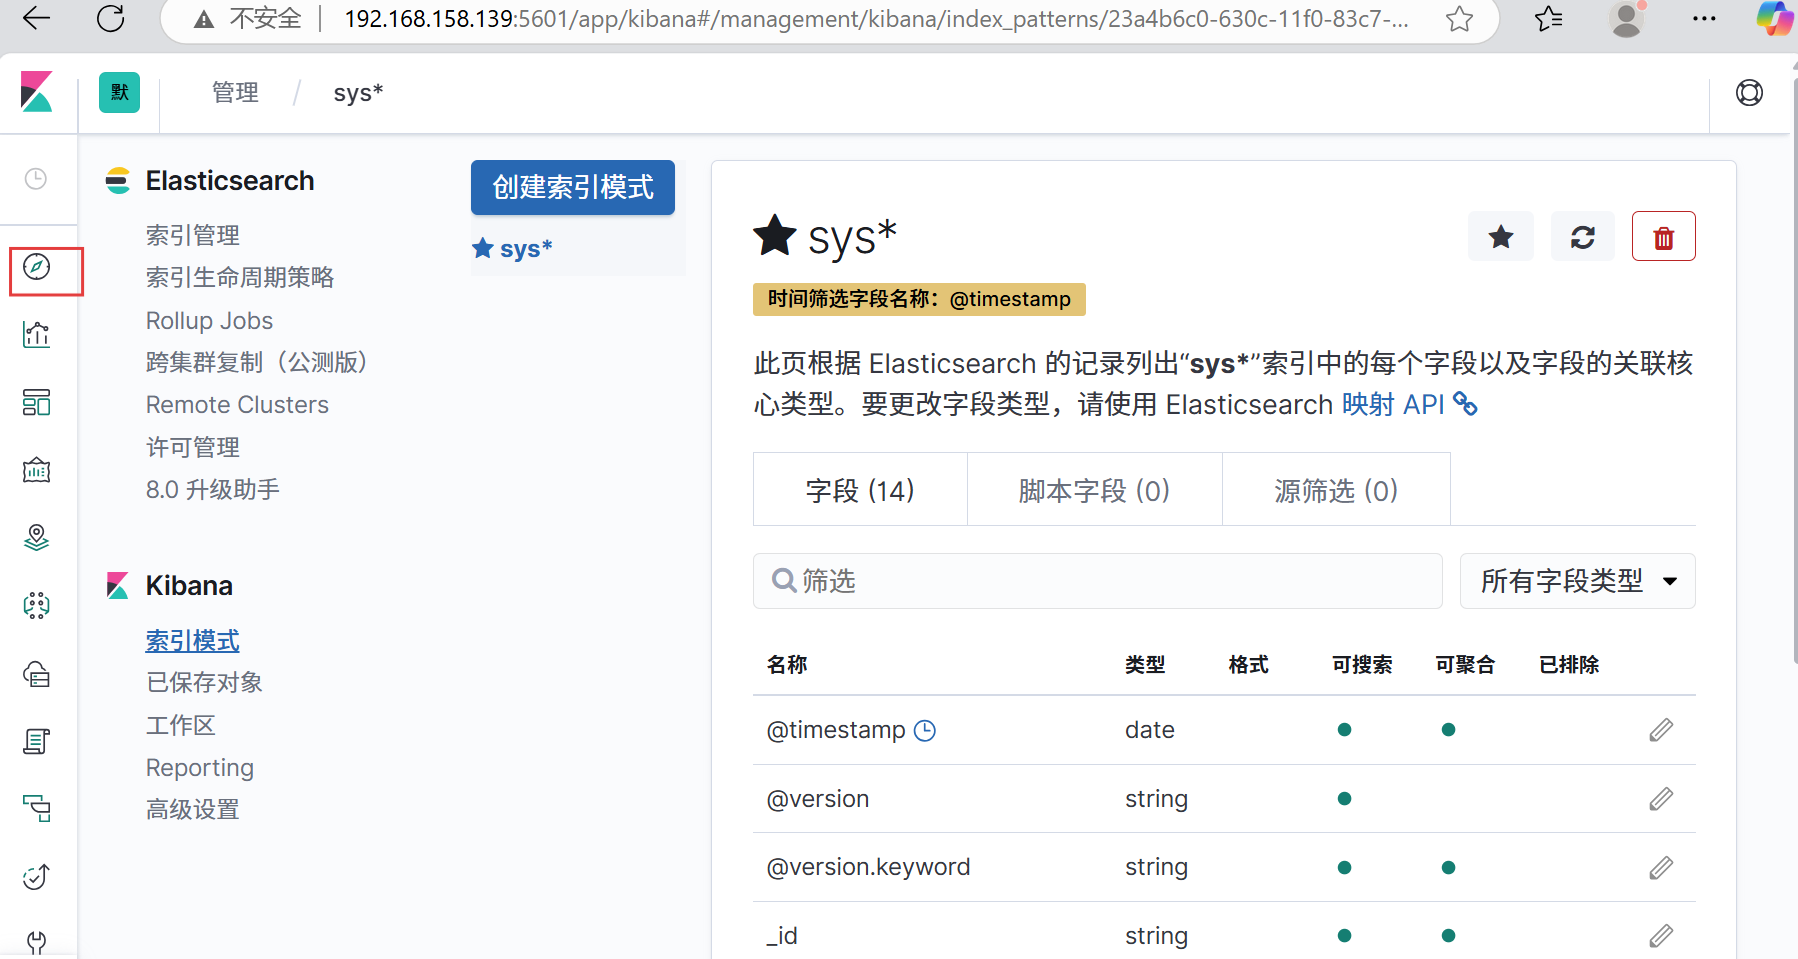Viewport: 1798px width, 959px height.
Task: Open browser profile avatar
Action: click(x=1627, y=18)
